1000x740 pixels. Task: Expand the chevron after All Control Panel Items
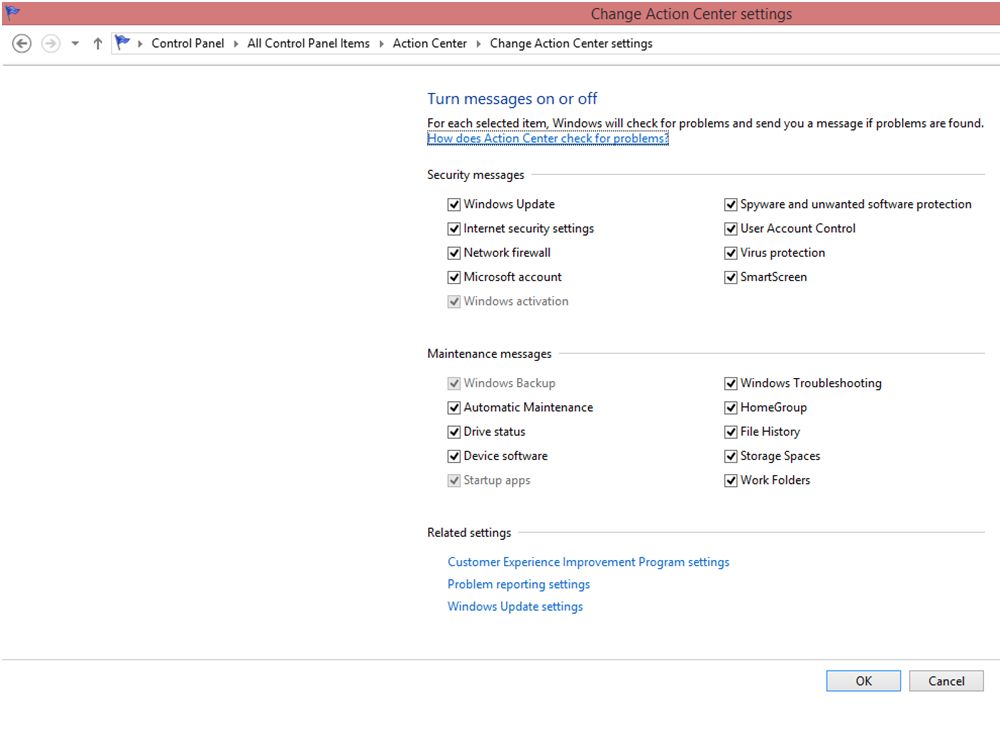coord(380,43)
